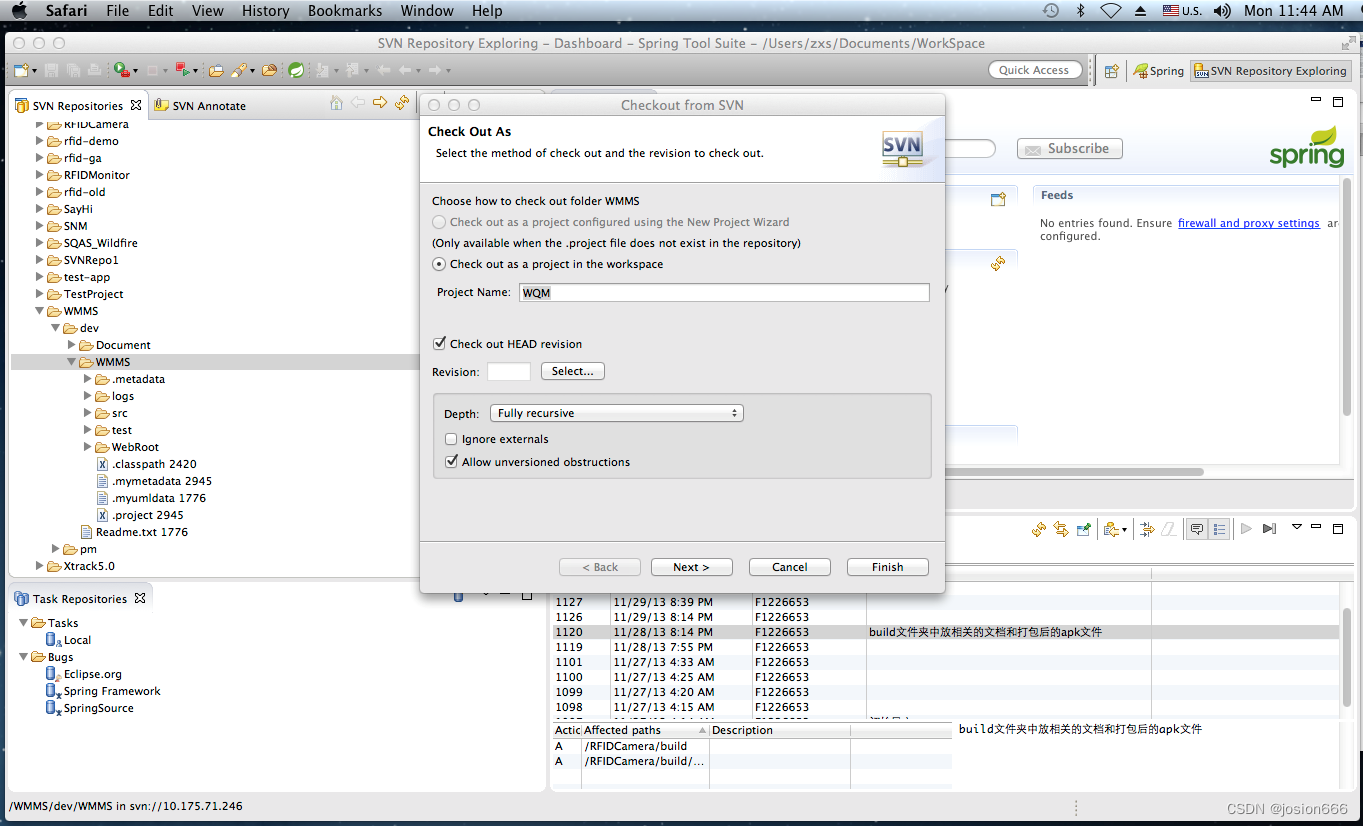Toggle show comment viewer icon in history
1363x826 pixels.
tap(1196, 529)
